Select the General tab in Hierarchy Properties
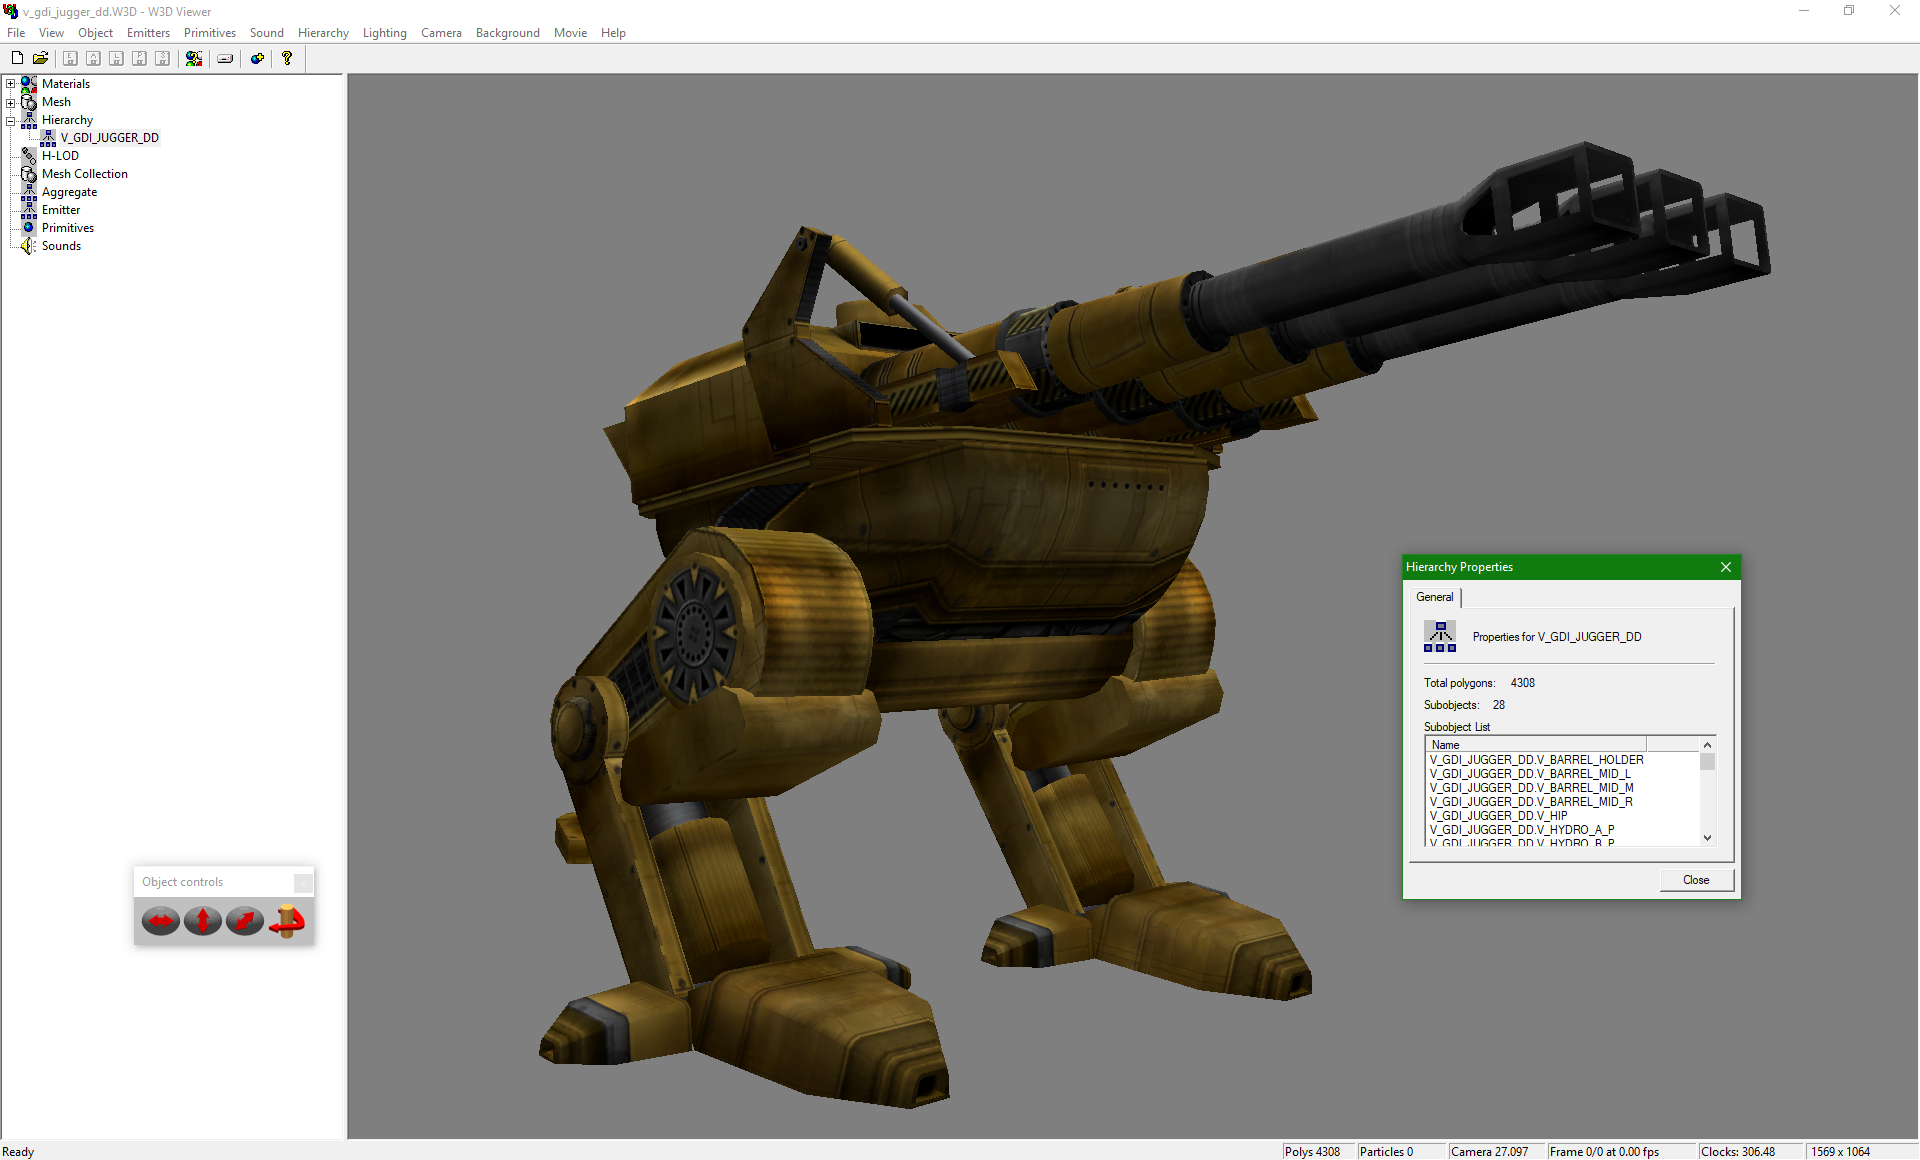1920x1160 pixels. (1435, 597)
